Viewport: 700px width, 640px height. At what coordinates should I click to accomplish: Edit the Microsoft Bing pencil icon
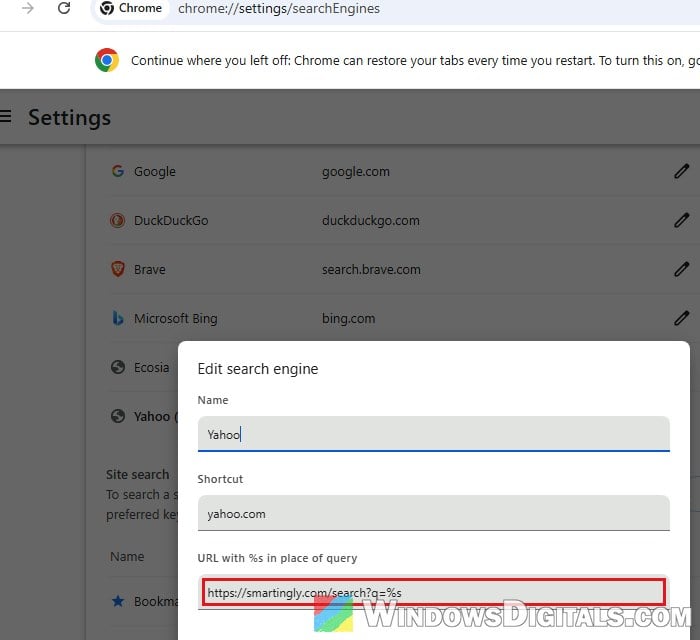681,318
